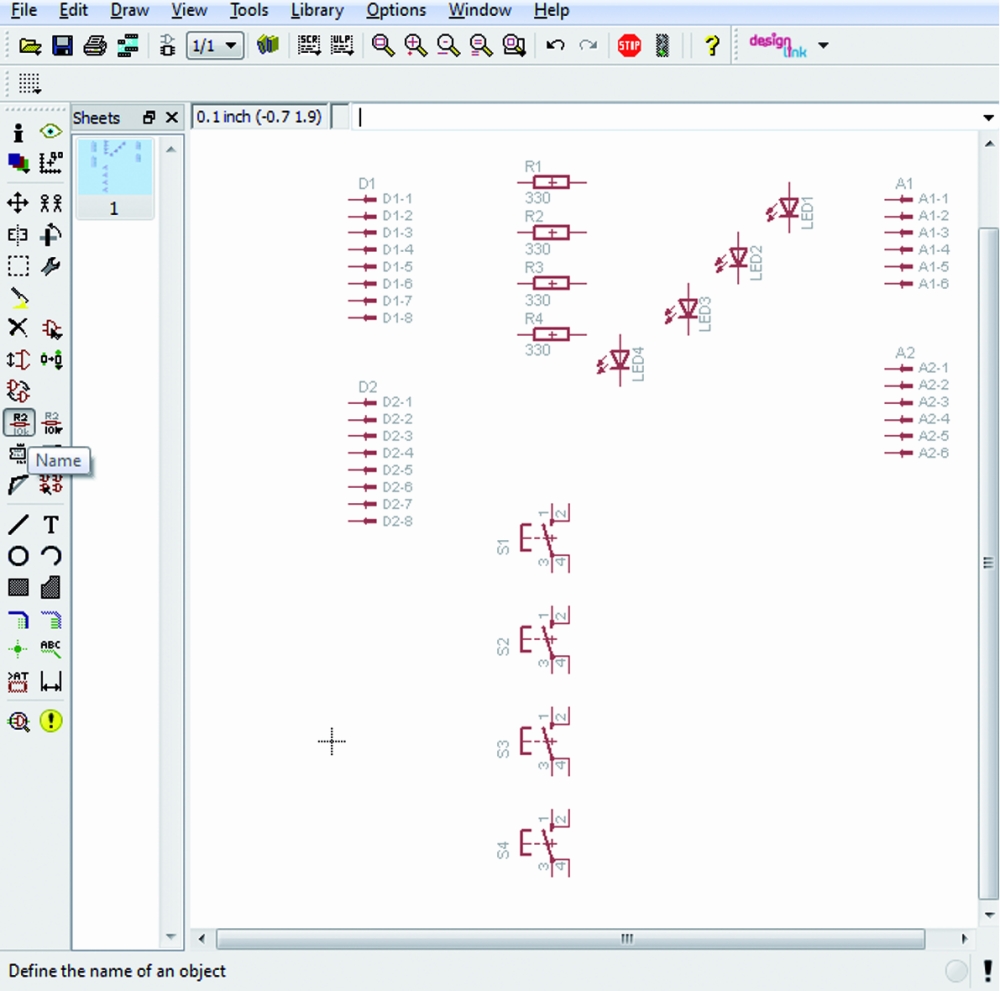Toggle the grid settings button
Screen dimensions: 1000x991
point(29,83)
